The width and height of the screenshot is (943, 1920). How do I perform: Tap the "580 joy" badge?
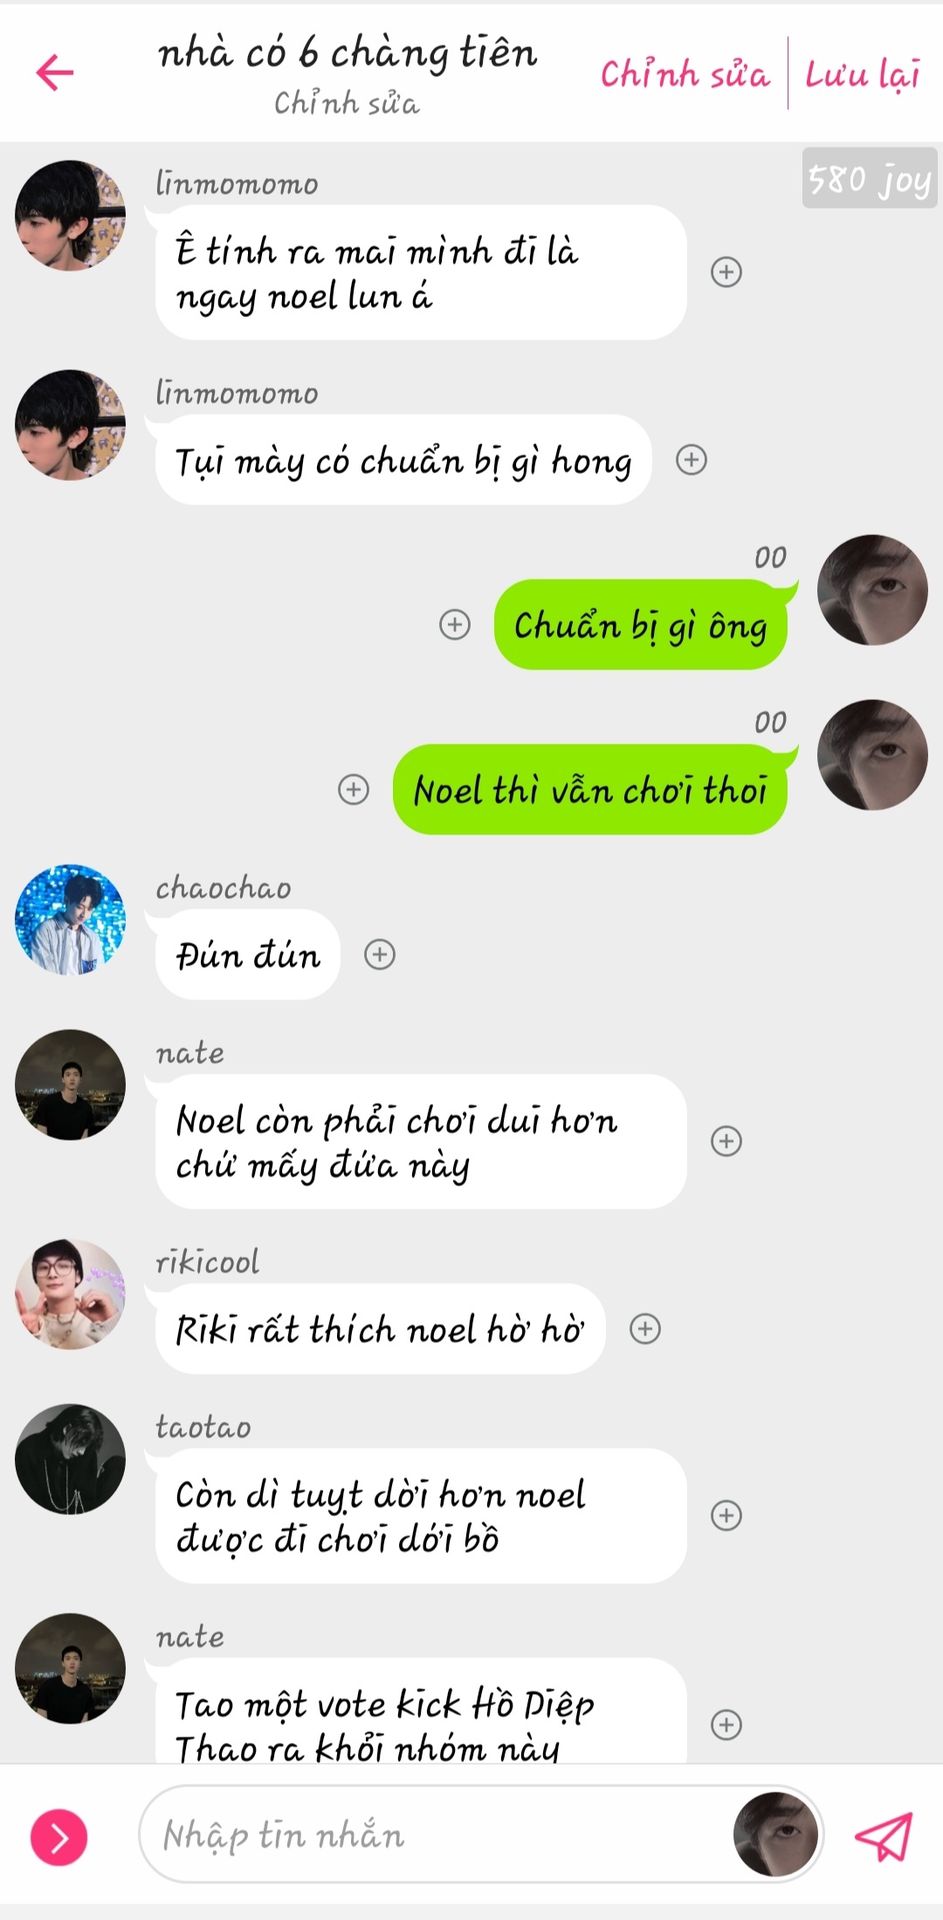870,179
